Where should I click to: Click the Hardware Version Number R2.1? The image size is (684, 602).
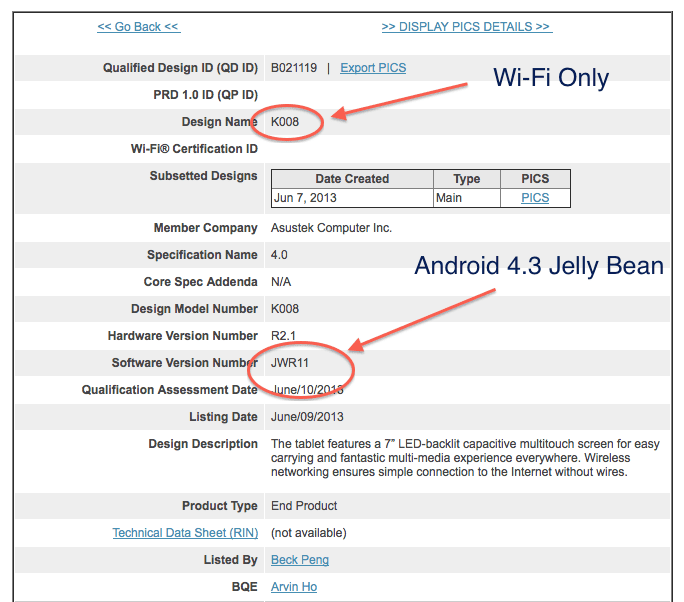coord(283,335)
